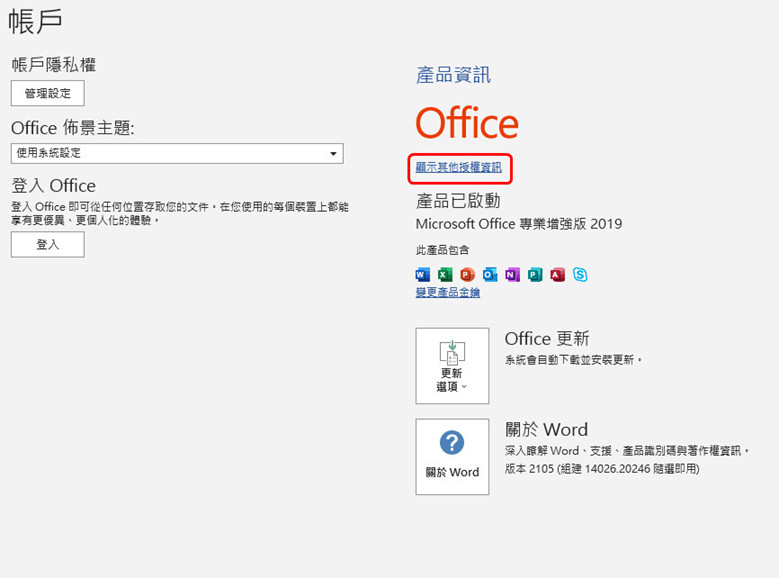Click the orange Office logo

pos(467,123)
